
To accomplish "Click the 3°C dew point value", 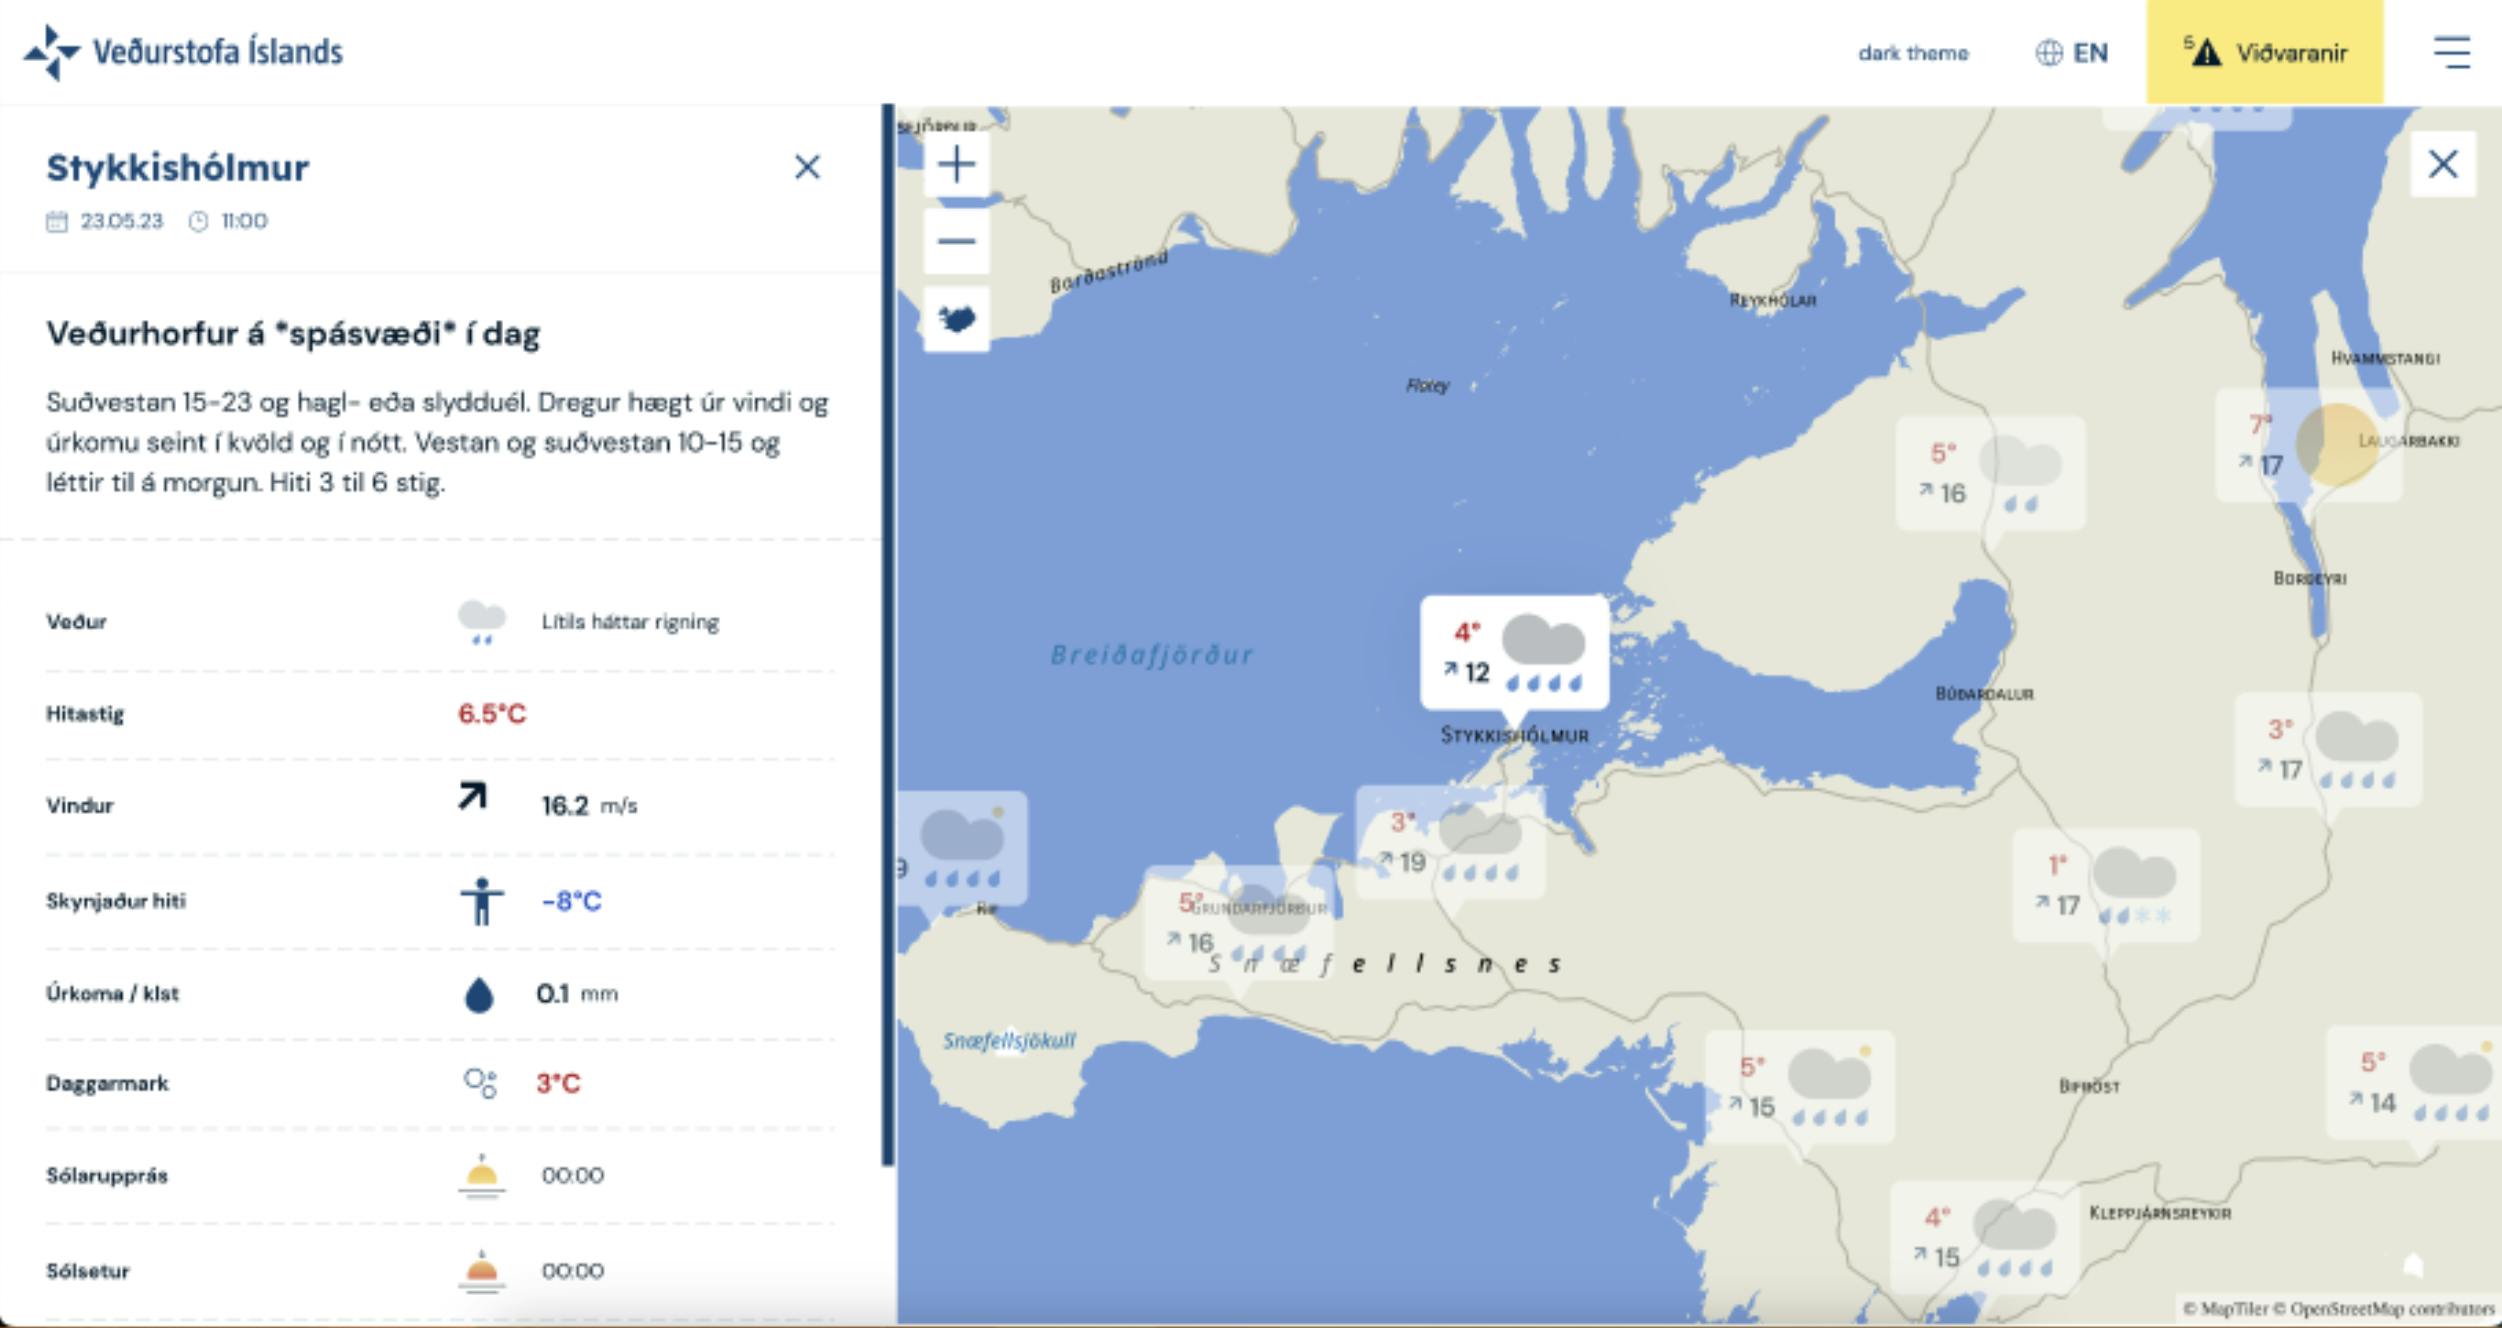I will point(558,1083).
